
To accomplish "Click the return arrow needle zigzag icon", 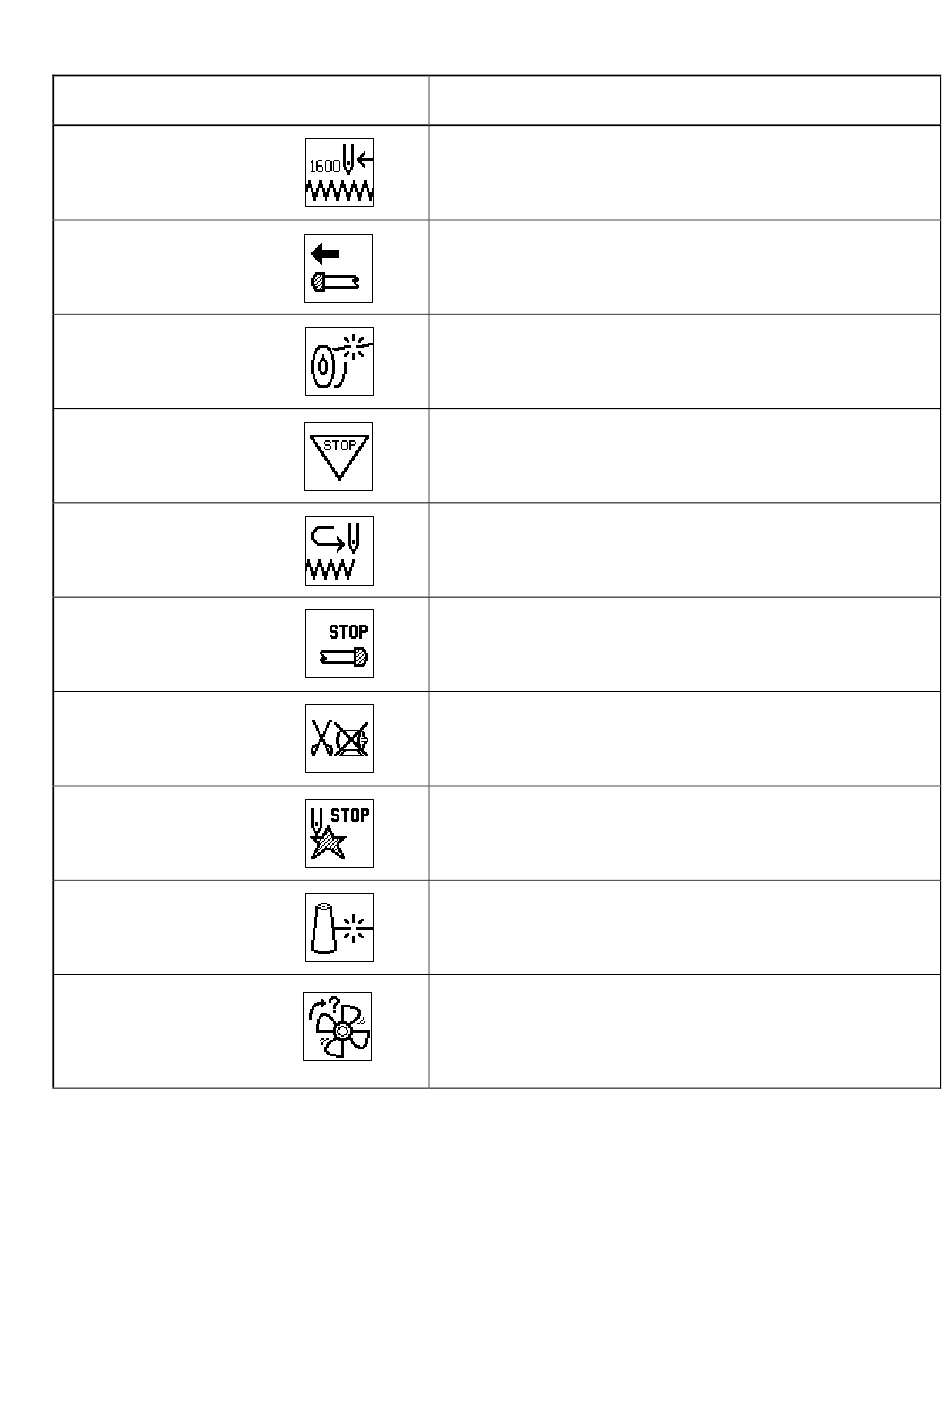I will point(339,551).
